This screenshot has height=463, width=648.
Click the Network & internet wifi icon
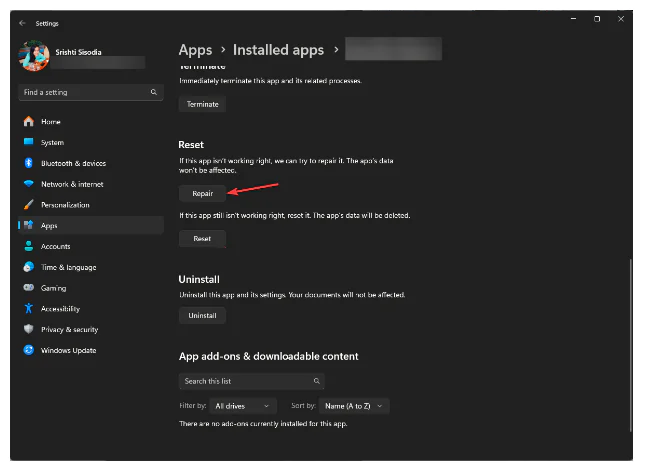pyautogui.click(x=29, y=184)
